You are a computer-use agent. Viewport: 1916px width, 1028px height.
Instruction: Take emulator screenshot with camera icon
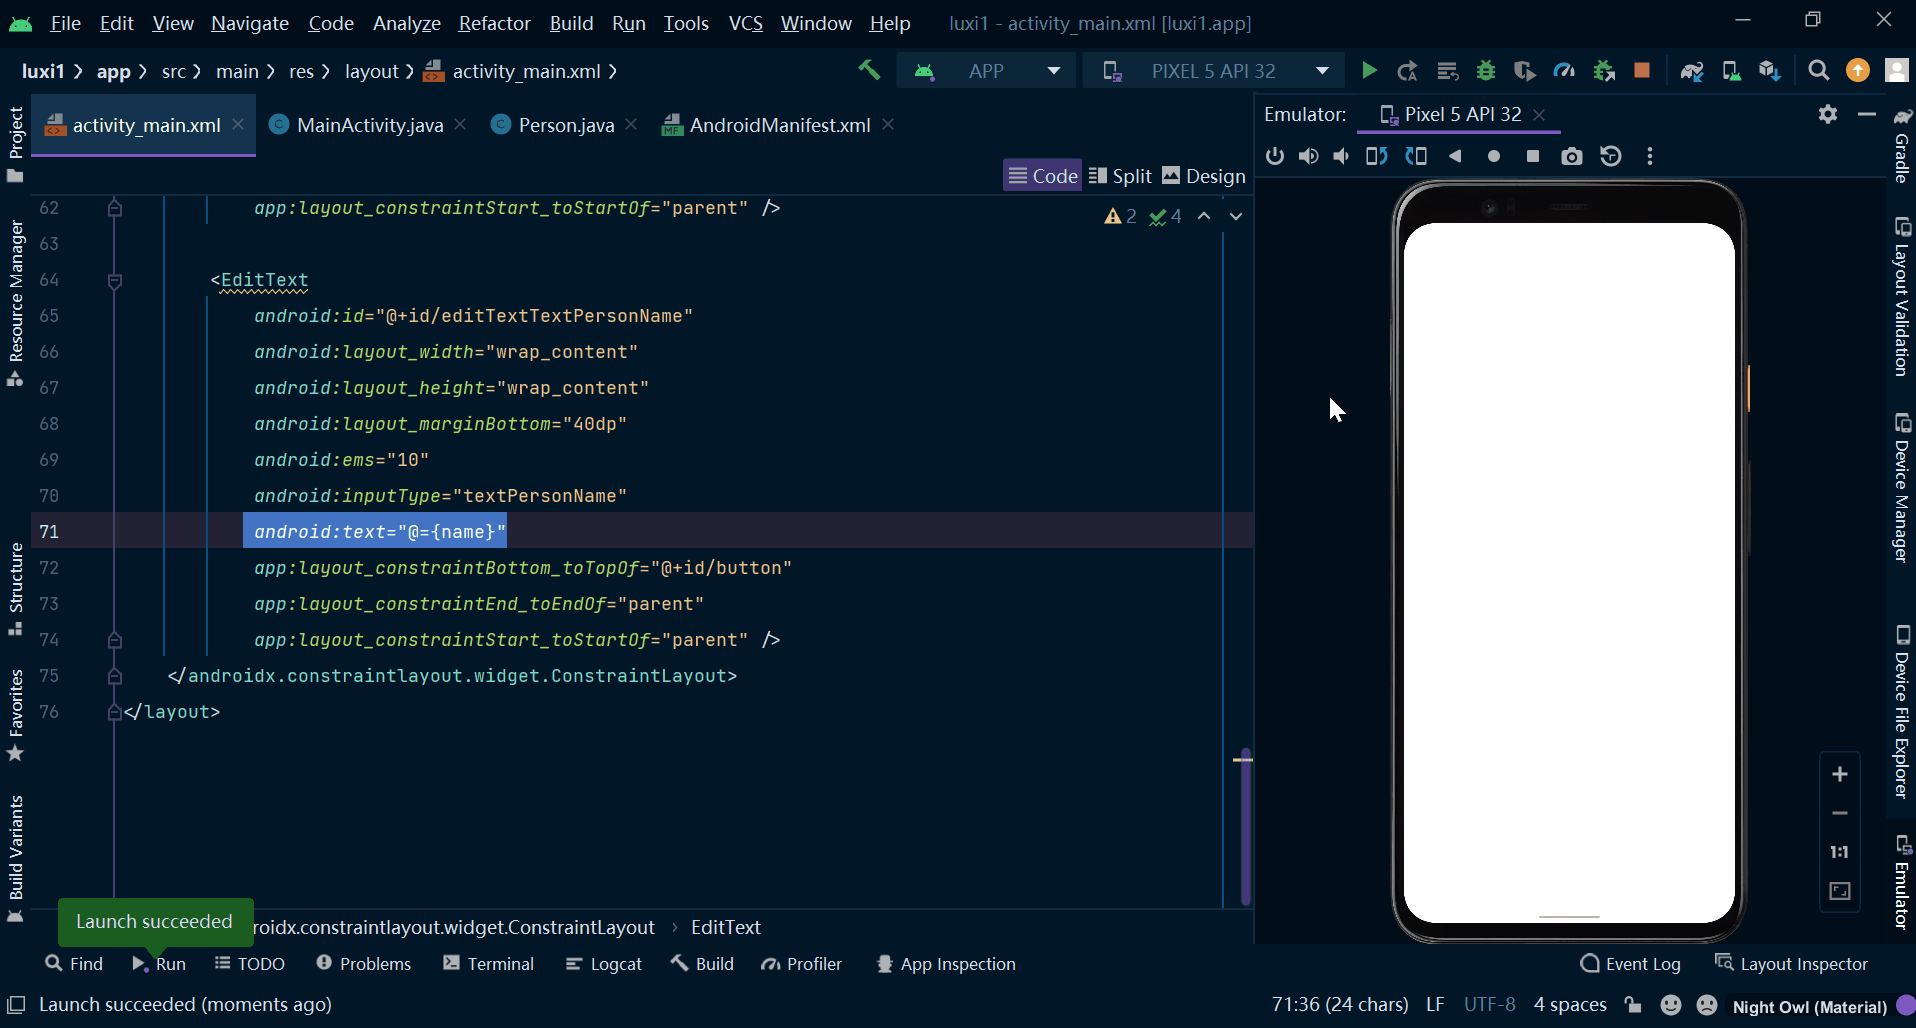click(x=1572, y=156)
